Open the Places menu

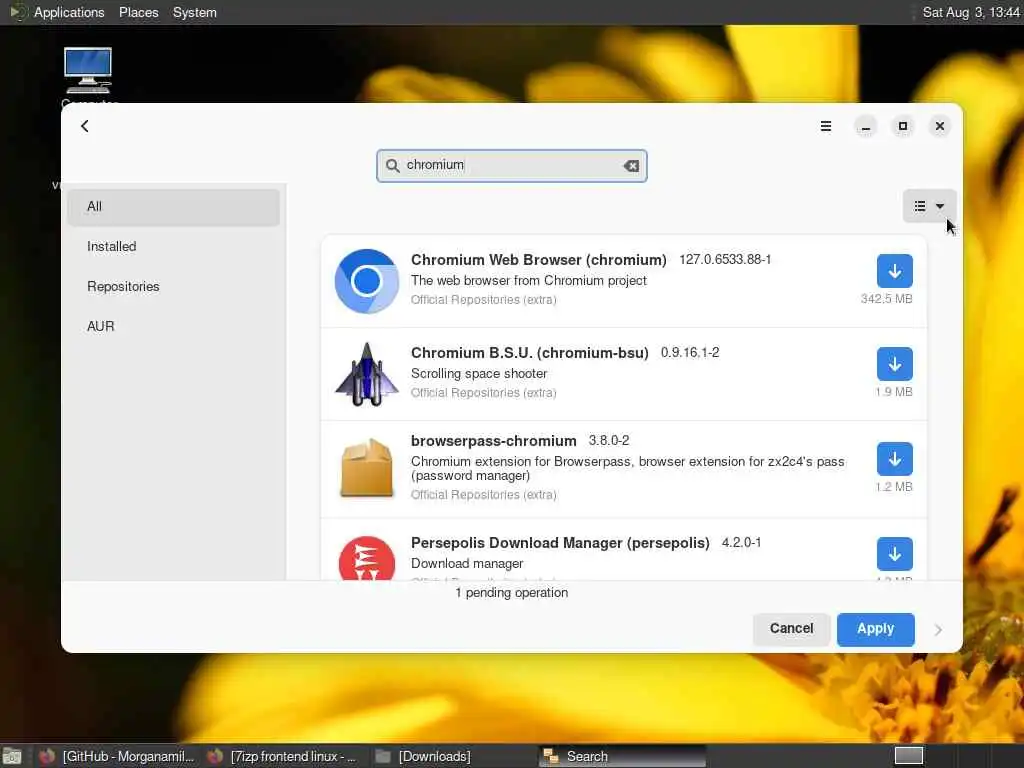point(138,12)
